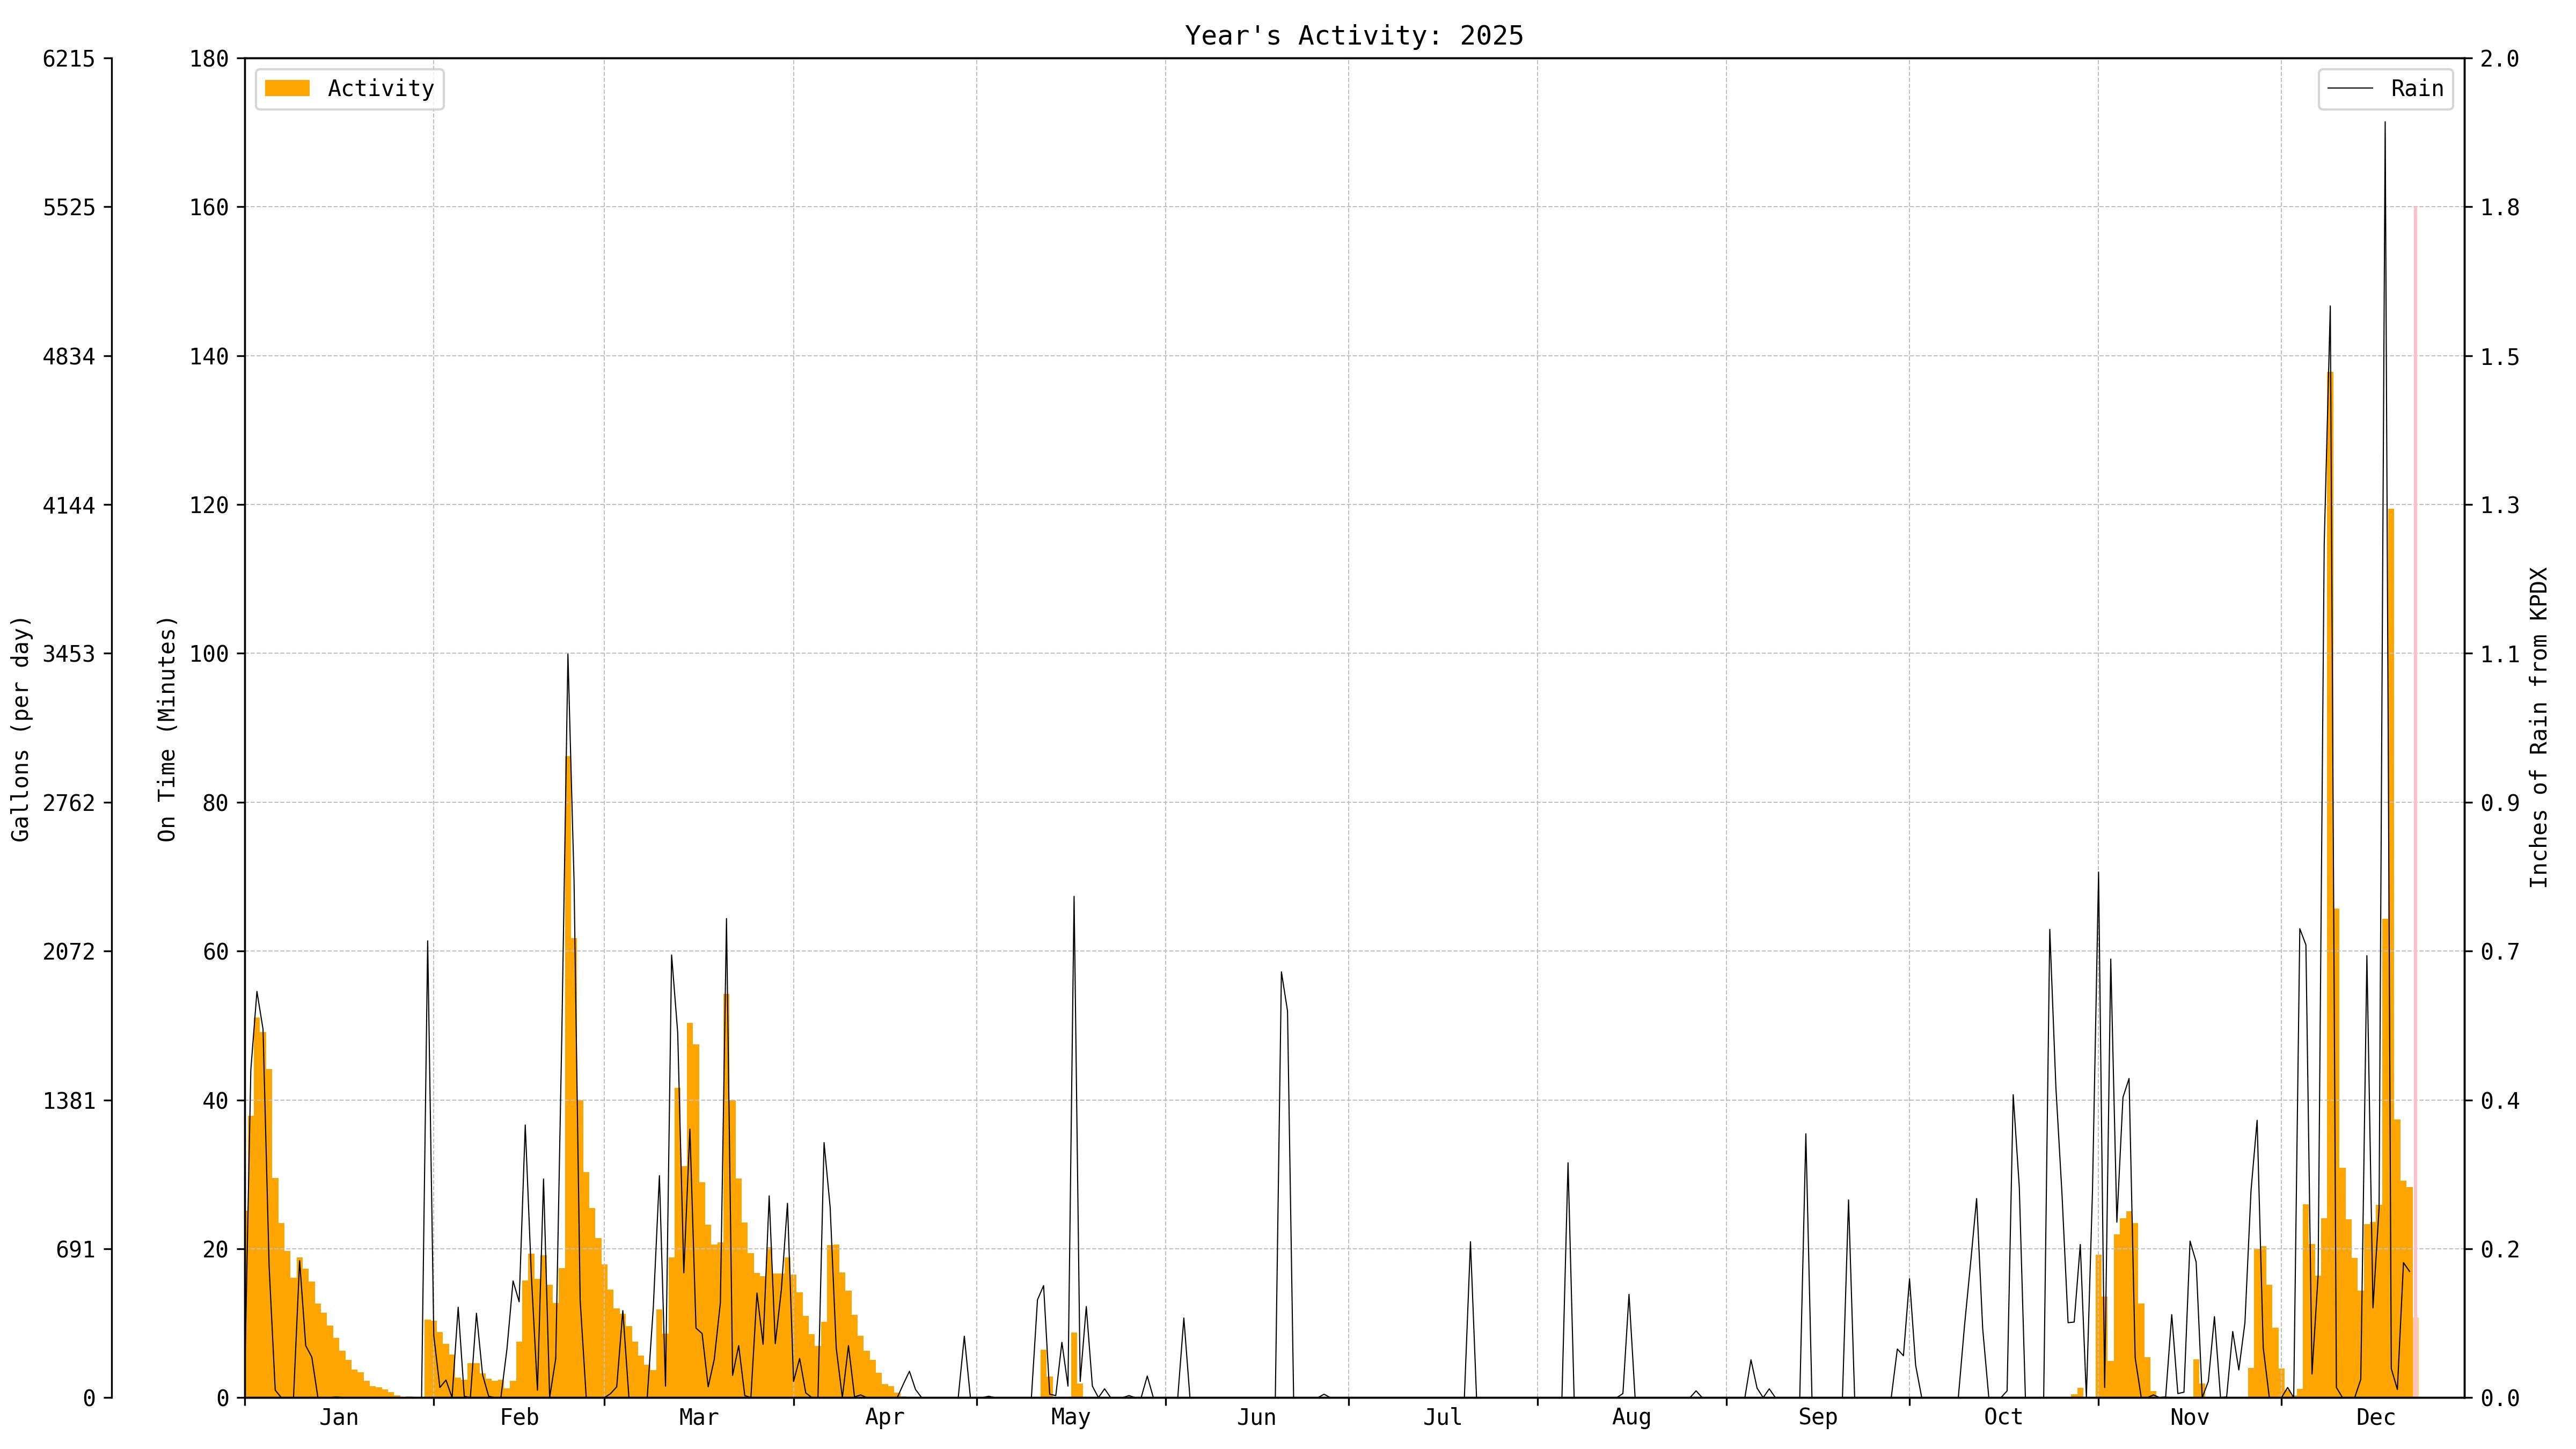Viewport: 2576px width, 1449px height.
Task: Click the Aug month axis label
Action: 1631,1418
